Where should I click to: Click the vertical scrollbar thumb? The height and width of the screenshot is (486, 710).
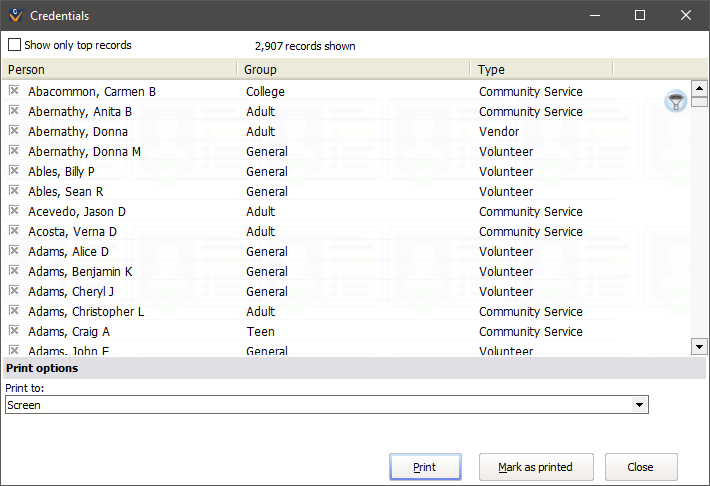coord(699,101)
